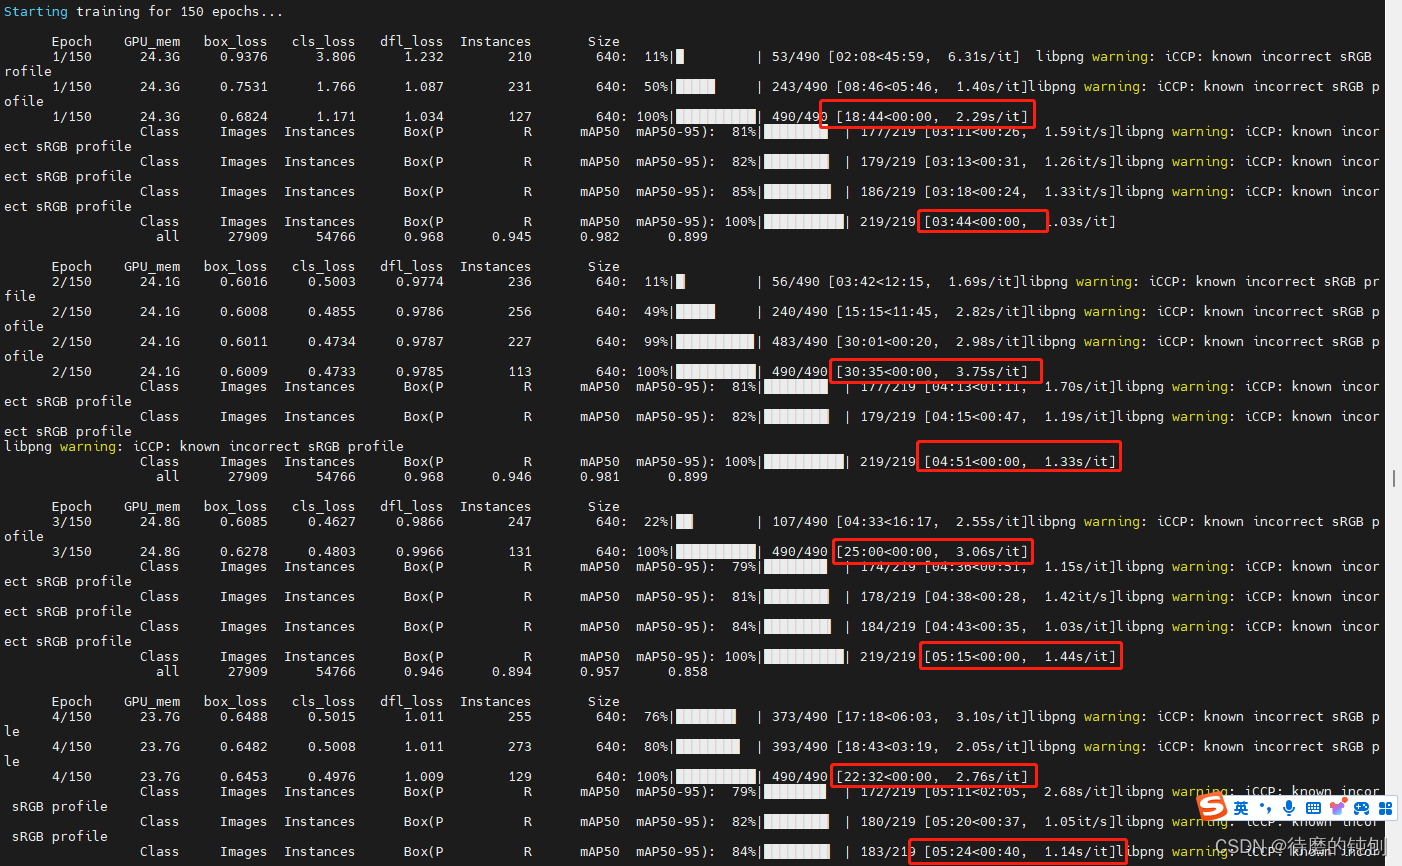Screen dimensions: 1402x866
Task: Click mAP50 result 0.981
Action: click(599, 477)
